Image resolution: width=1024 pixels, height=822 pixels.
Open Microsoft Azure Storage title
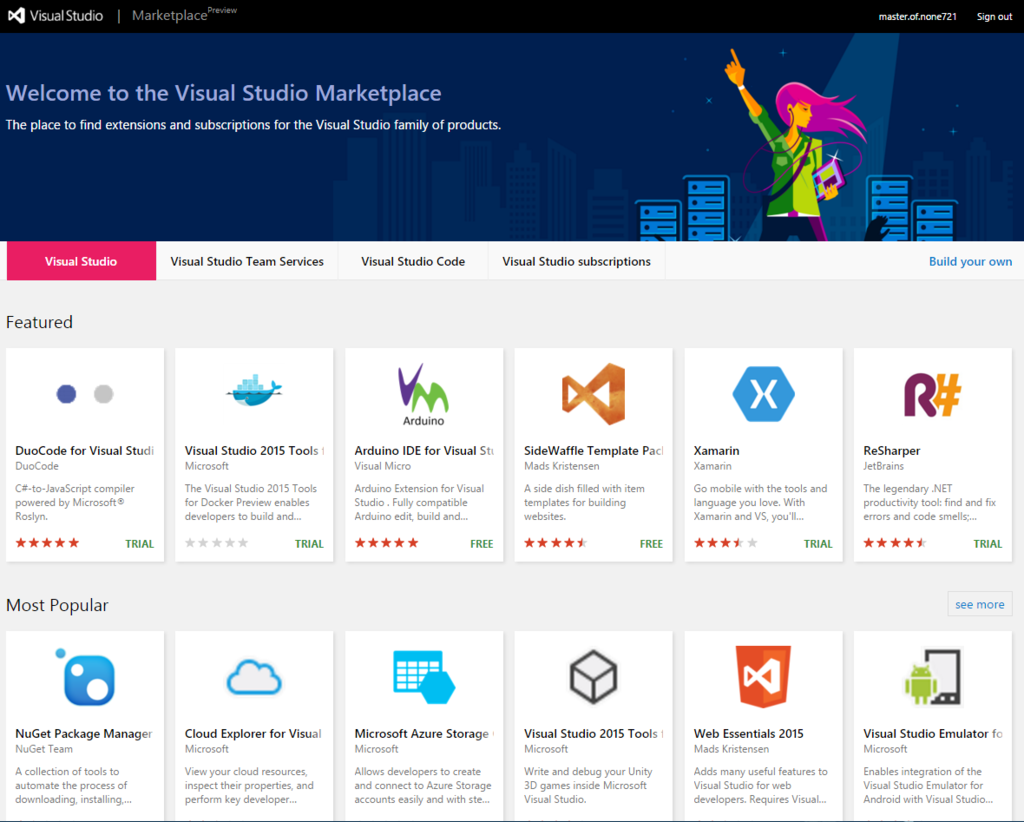point(424,734)
